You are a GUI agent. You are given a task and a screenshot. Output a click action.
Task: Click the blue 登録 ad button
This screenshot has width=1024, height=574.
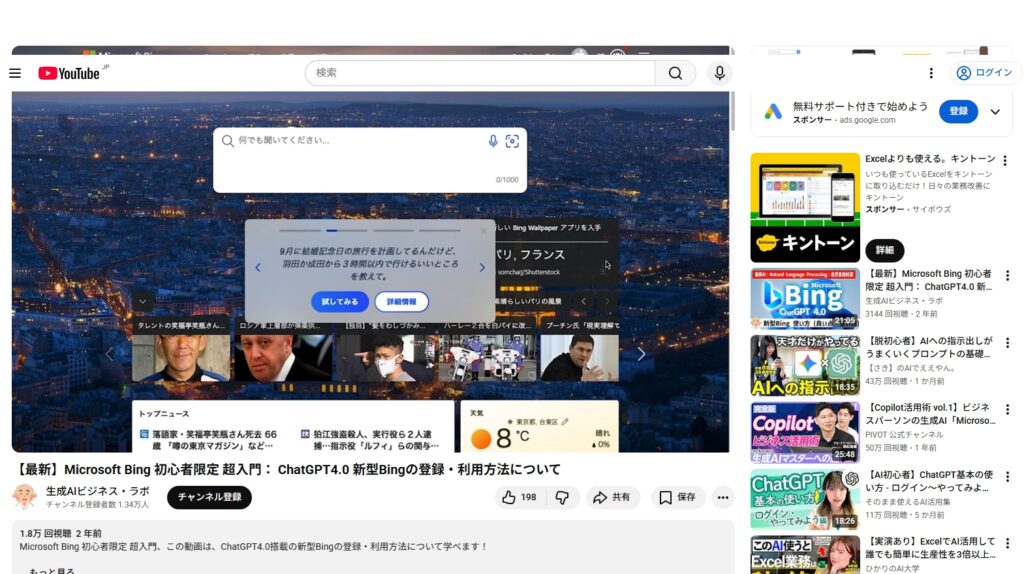tap(958, 111)
